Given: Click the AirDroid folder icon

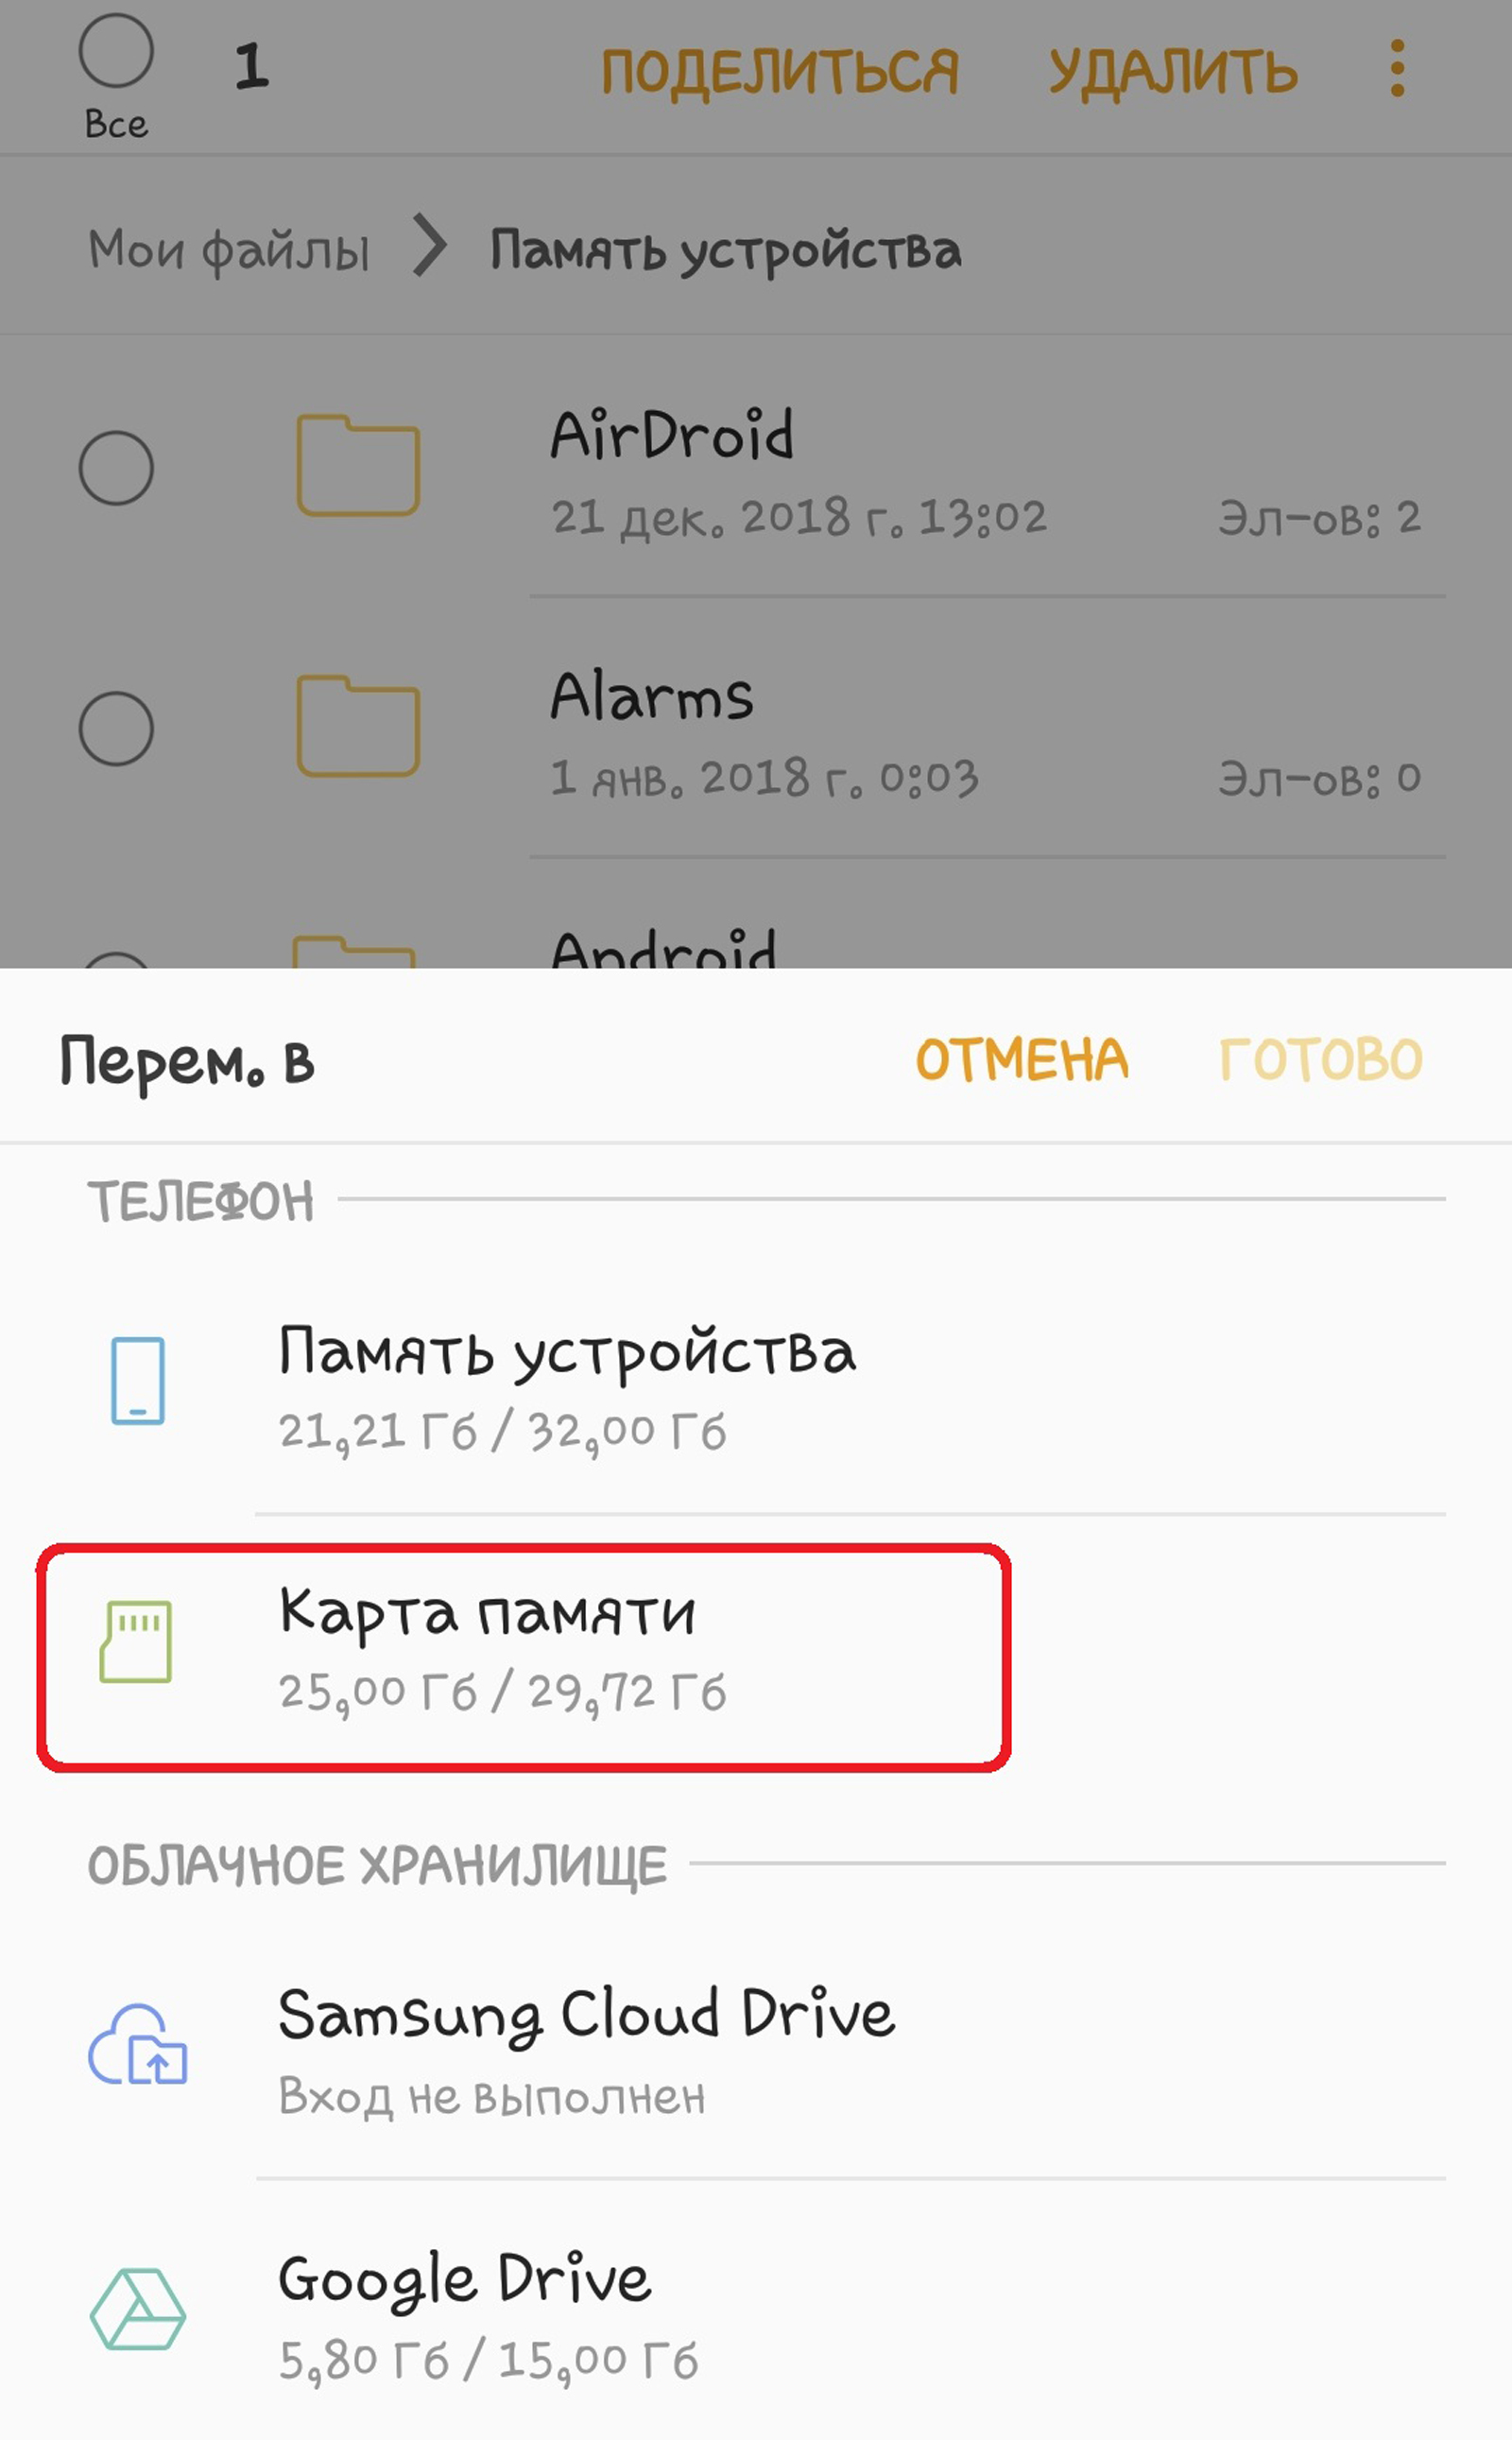Looking at the screenshot, I should coord(358,465).
